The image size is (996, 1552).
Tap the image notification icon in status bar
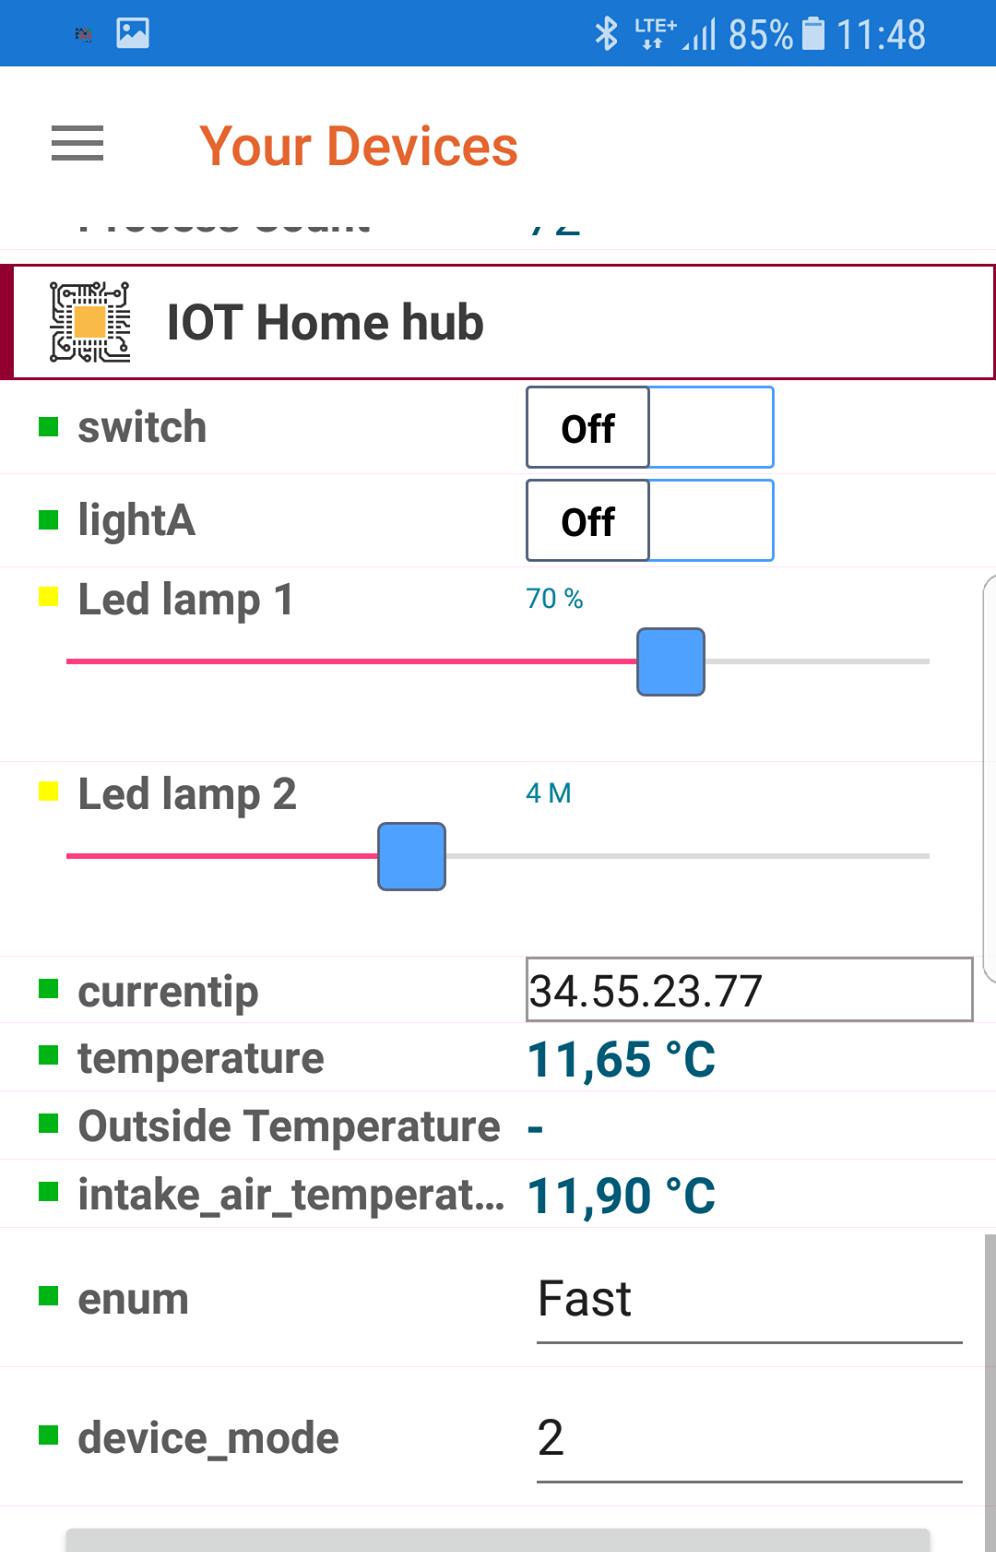click(x=133, y=33)
